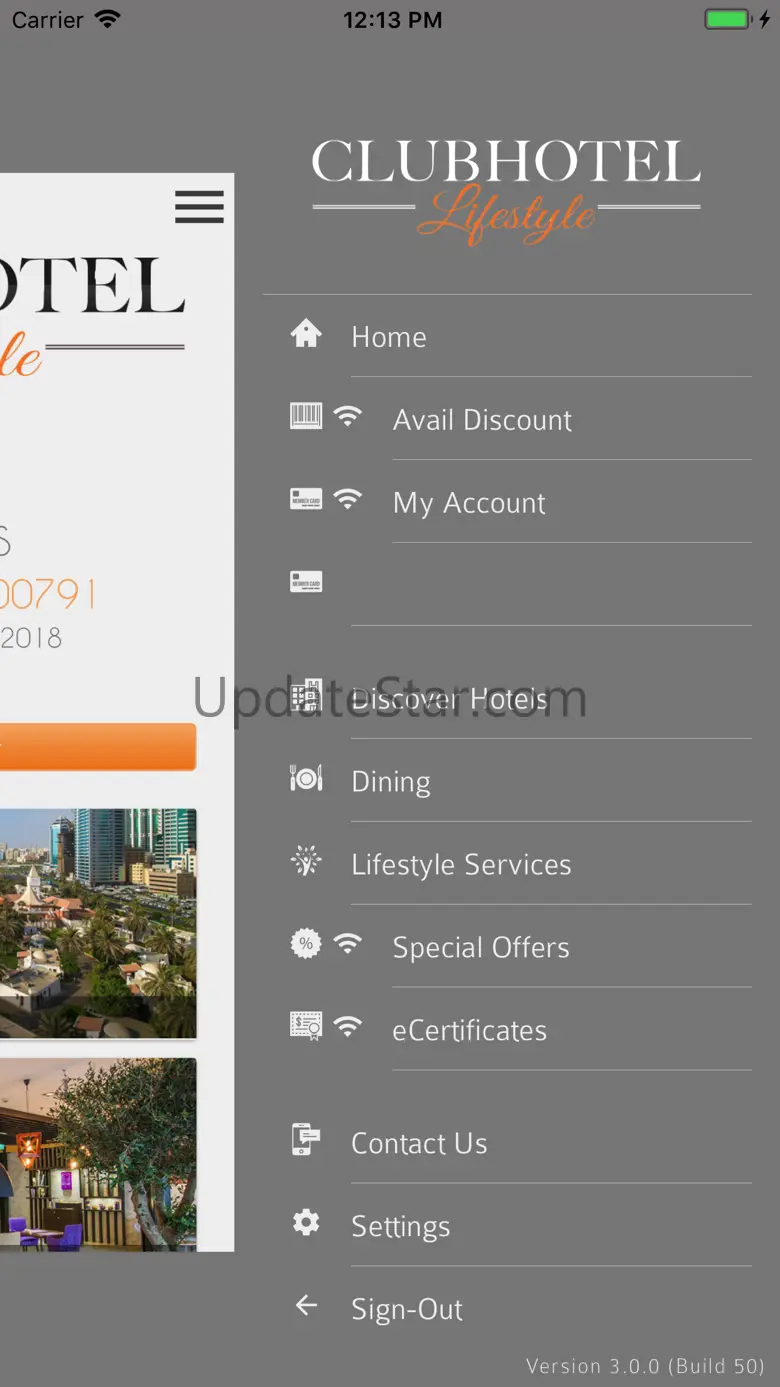
Task: Open the restaurant photo card
Action: tap(98, 1154)
